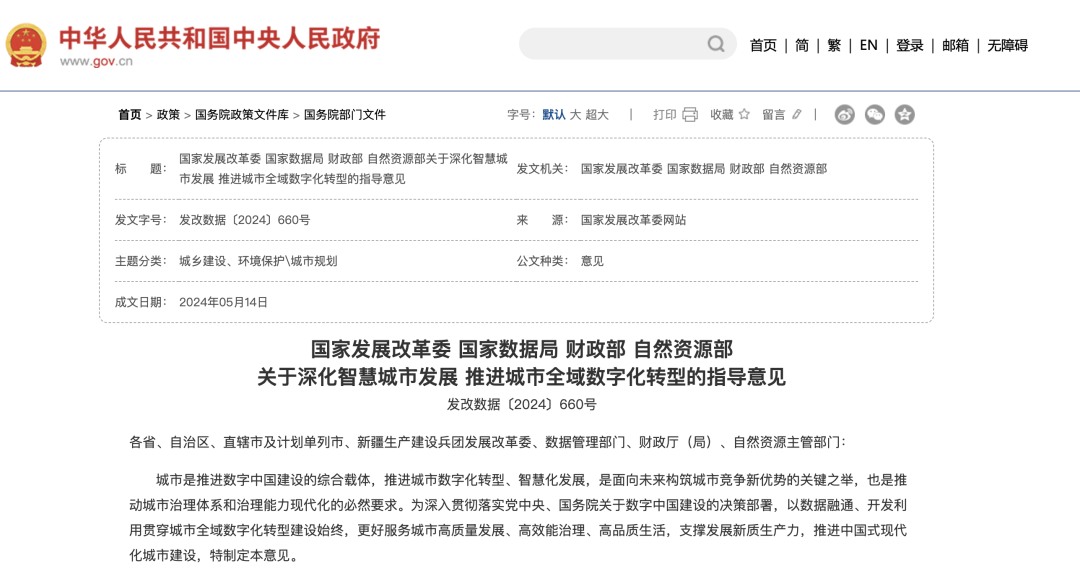This screenshot has height=579, width=1080.
Task: Click the main heading line 国家发展改革委 国家数据局
Action: [x=522, y=350]
